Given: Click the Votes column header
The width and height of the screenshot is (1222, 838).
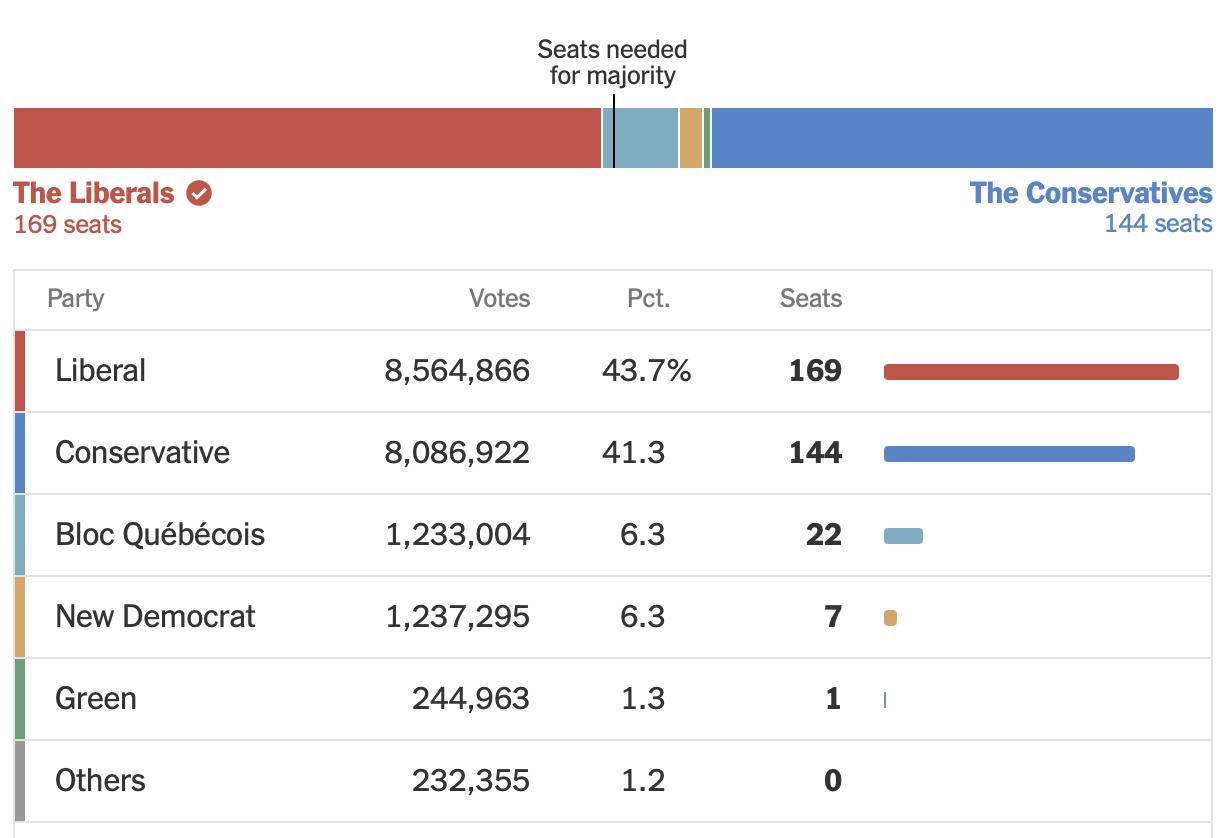Looking at the screenshot, I should [x=500, y=298].
